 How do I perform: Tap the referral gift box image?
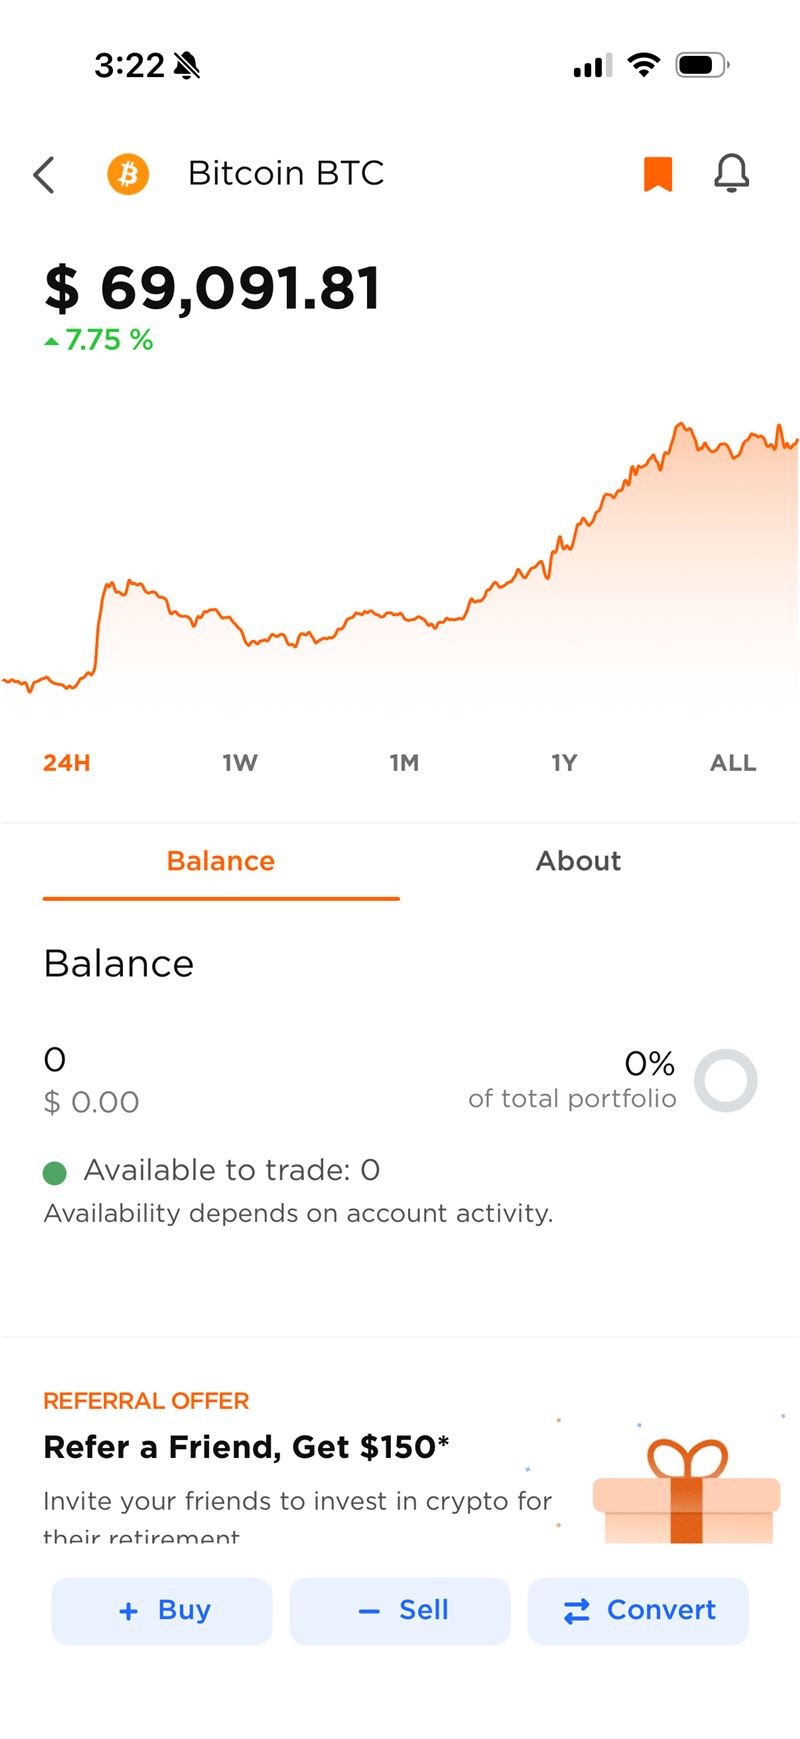coord(686,1490)
